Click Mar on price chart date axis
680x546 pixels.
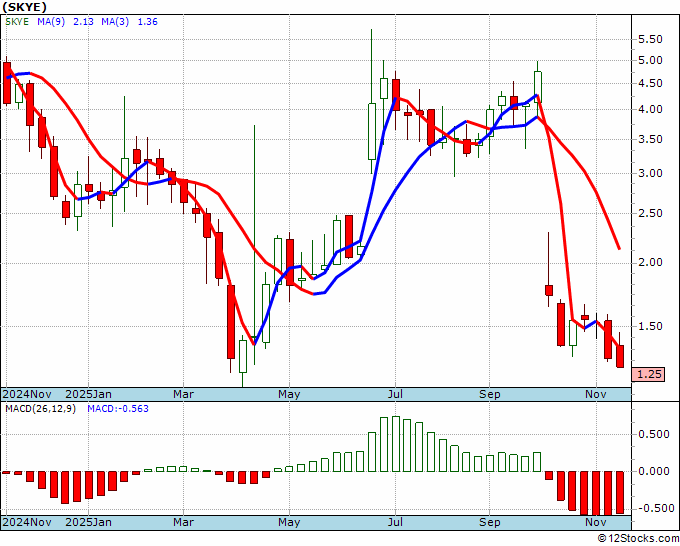tap(183, 394)
